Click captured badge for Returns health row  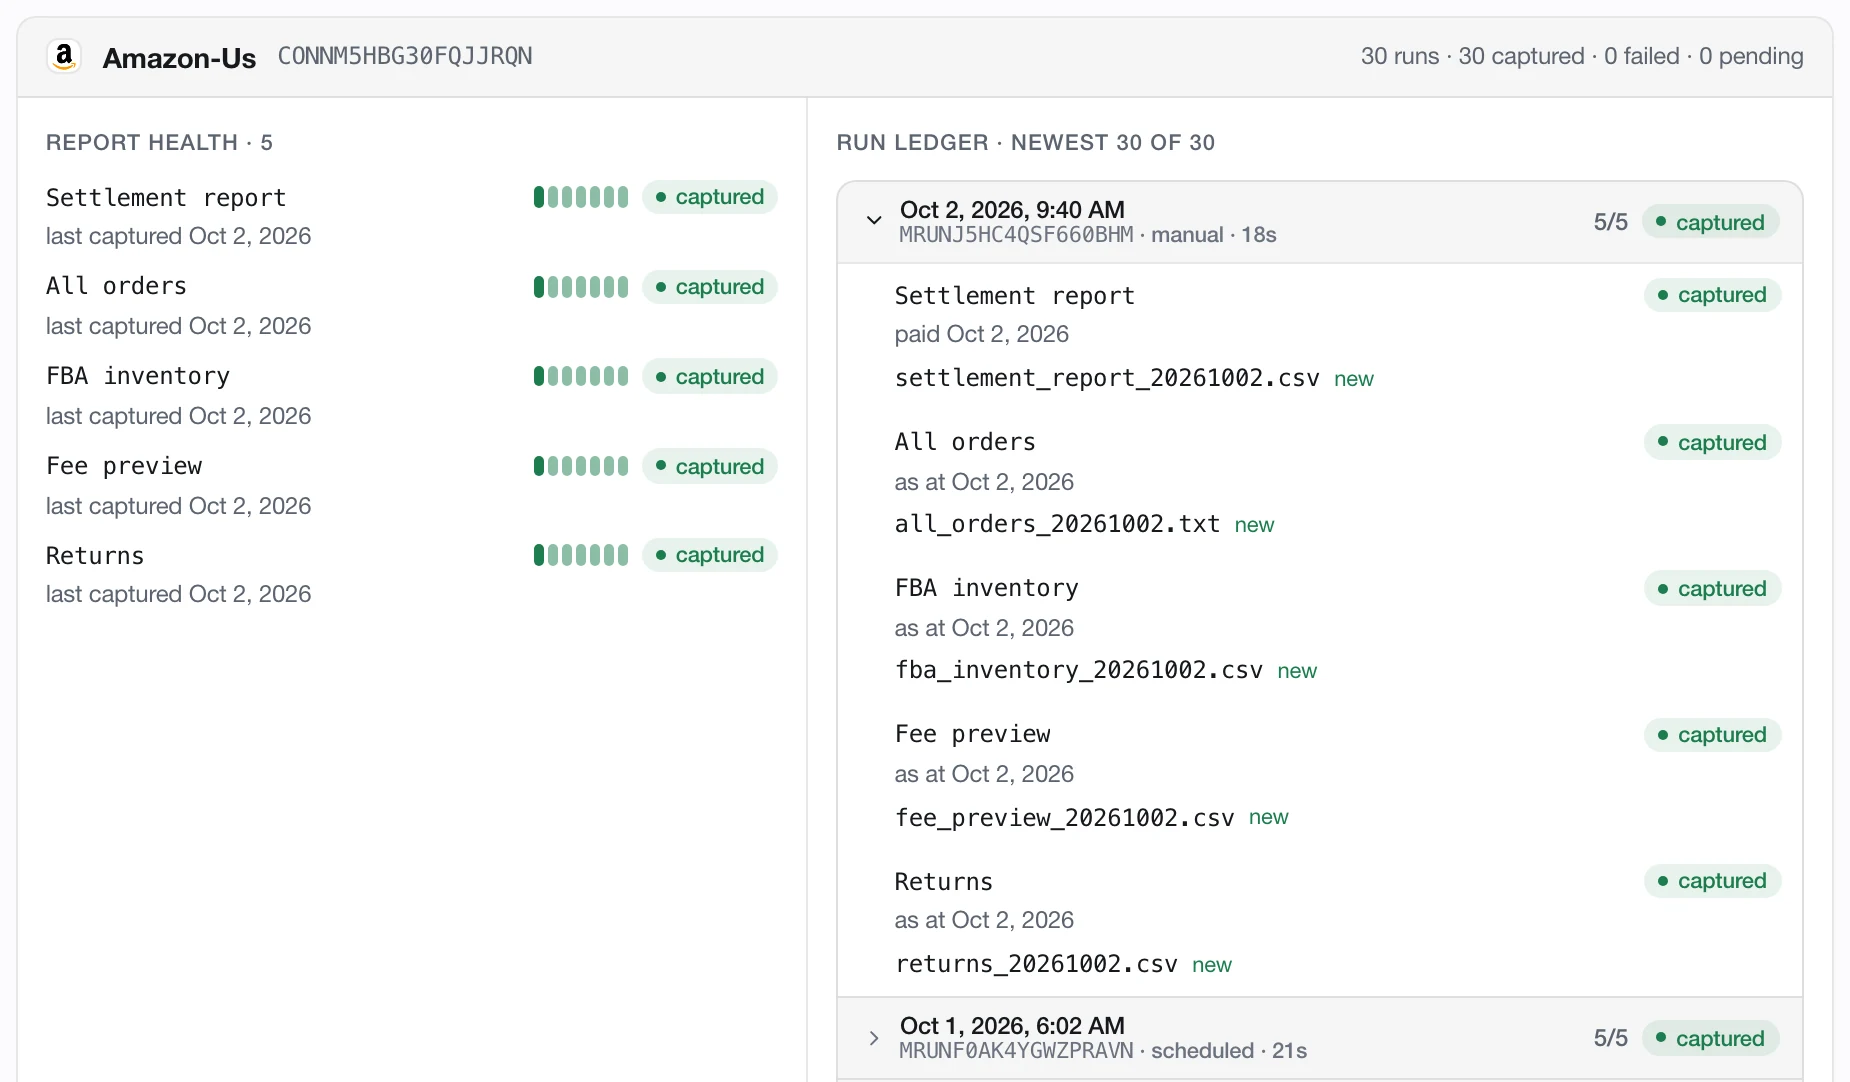710,555
